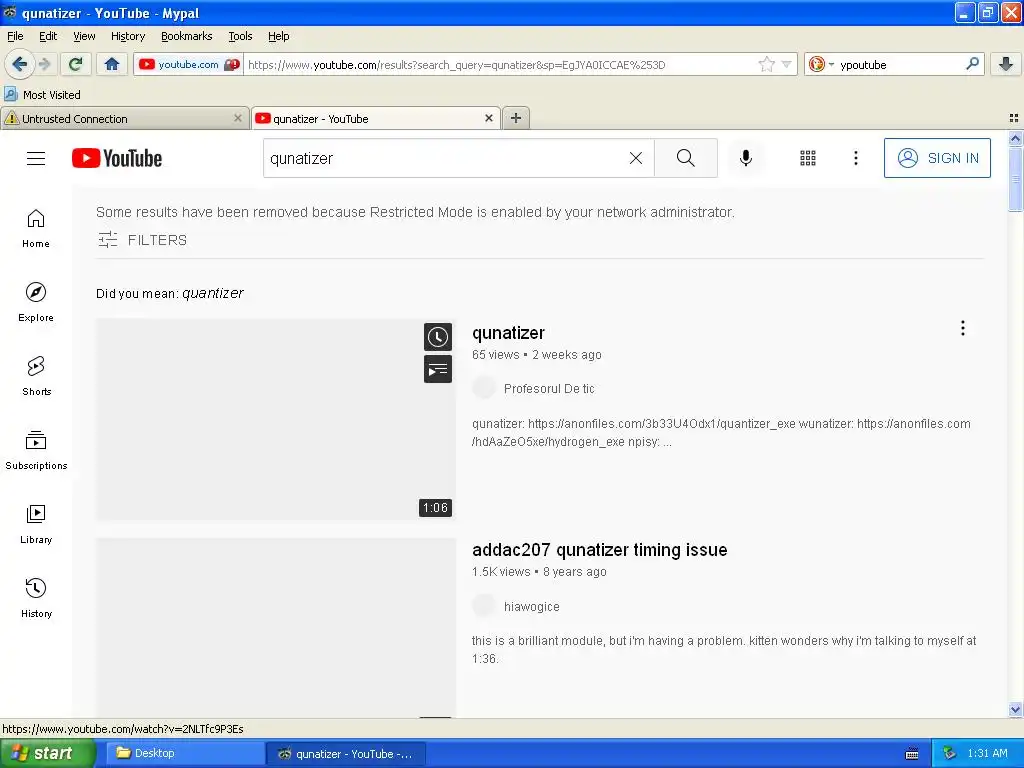Viewport: 1024px width, 768px height.
Task: Click the qunatizer video description text
Action: (721, 432)
